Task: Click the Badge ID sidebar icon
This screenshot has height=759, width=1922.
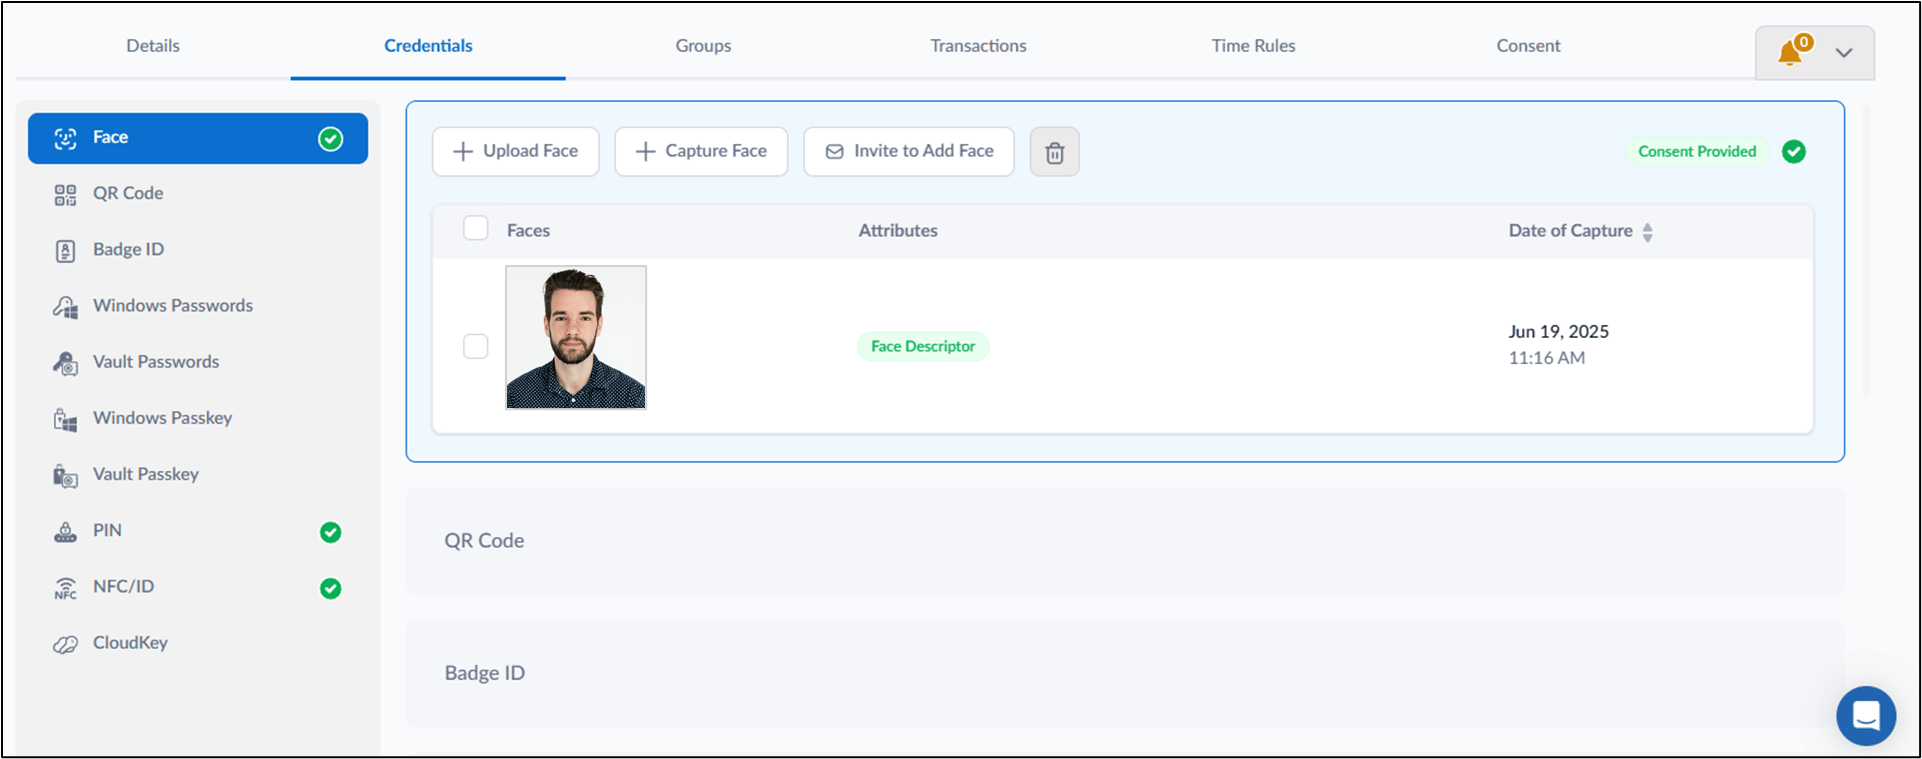Action: point(65,250)
